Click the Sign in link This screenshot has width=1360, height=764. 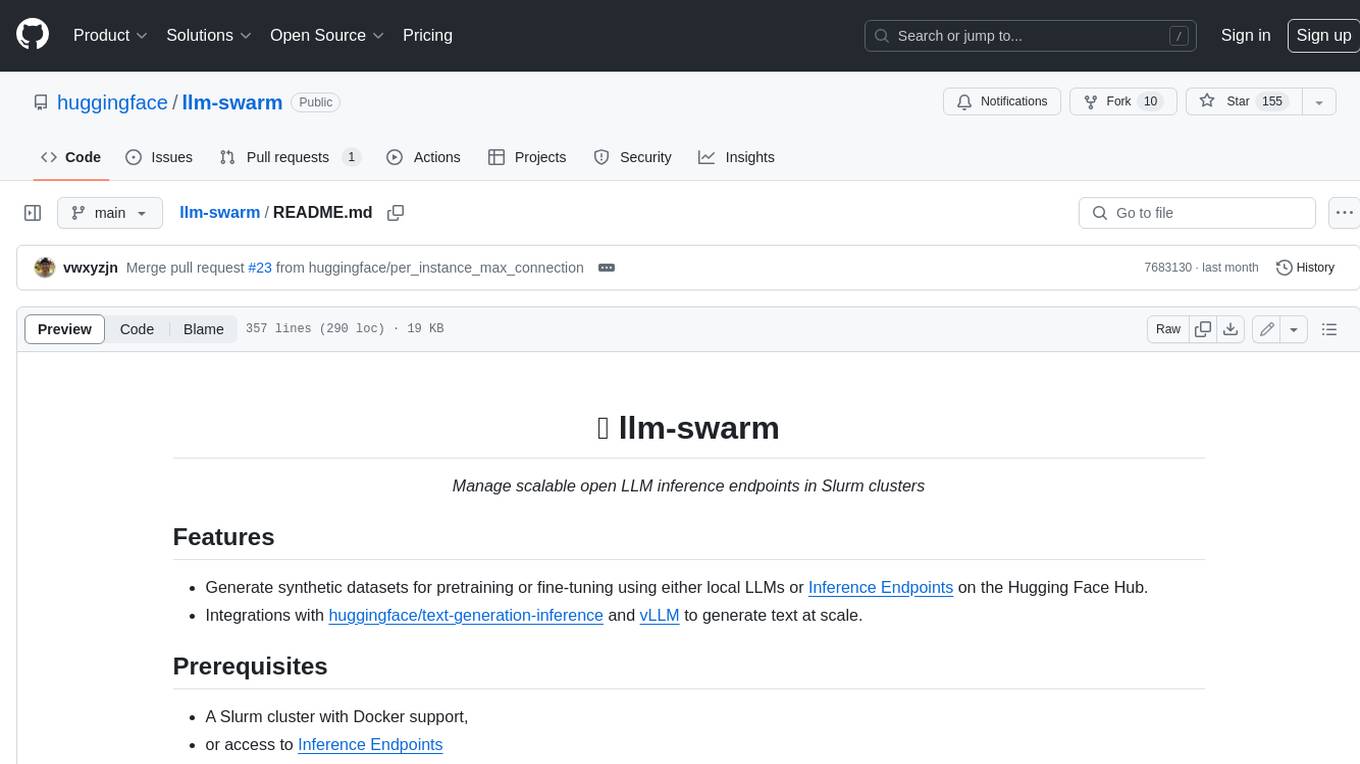(1245, 35)
